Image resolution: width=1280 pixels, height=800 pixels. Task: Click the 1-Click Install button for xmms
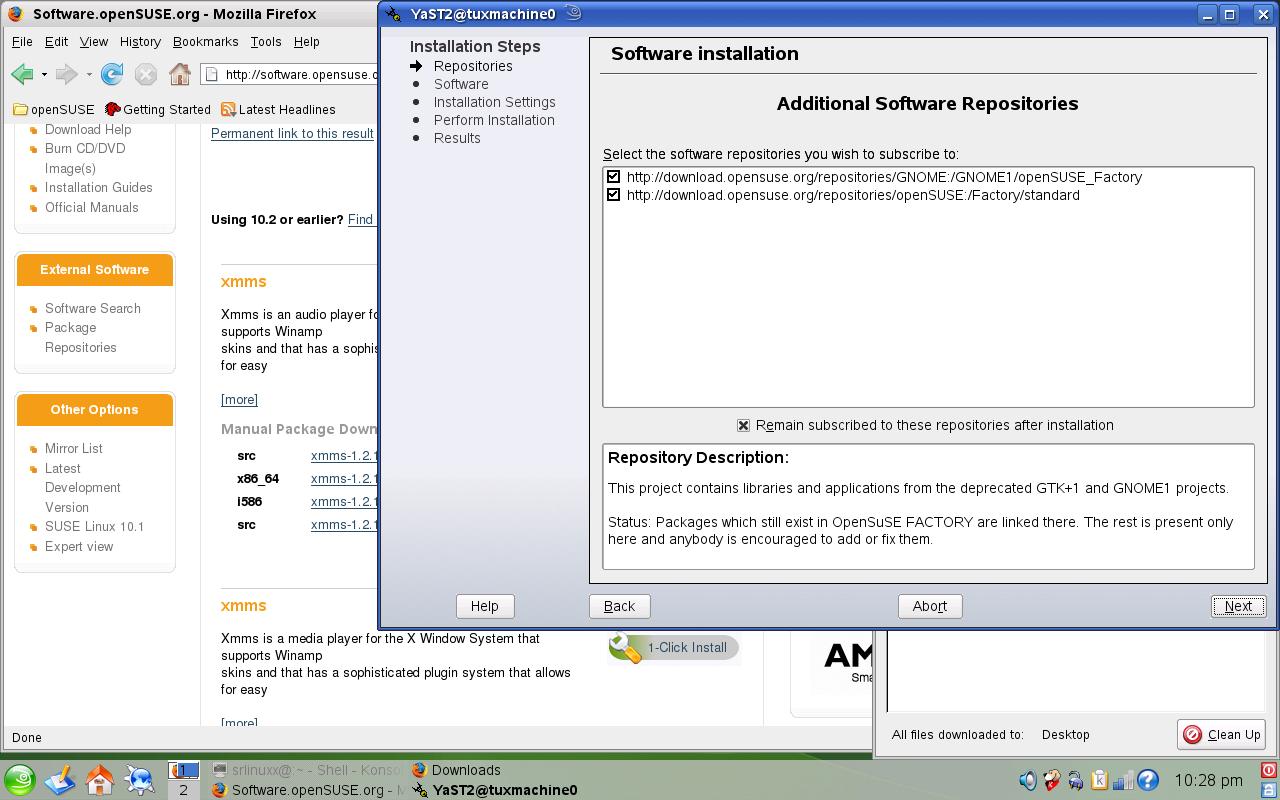coord(673,647)
